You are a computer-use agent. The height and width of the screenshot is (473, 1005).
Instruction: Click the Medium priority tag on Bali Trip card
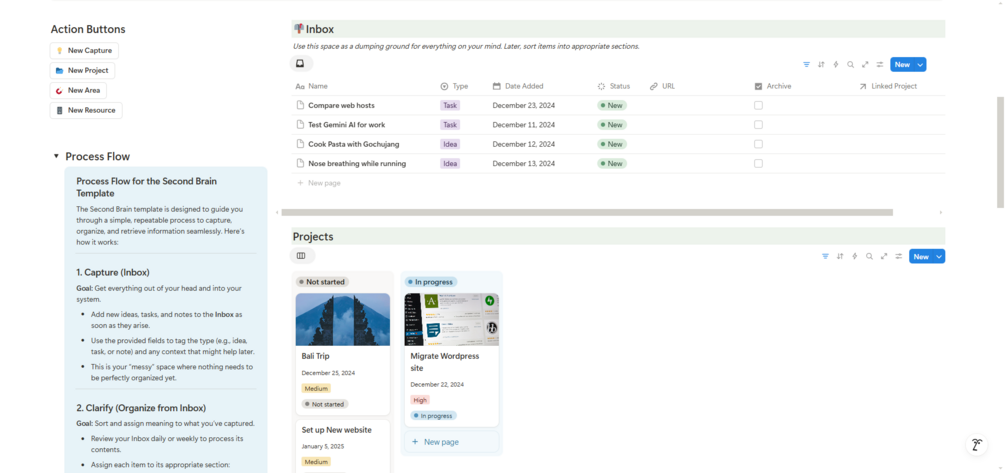pos(316,388)
